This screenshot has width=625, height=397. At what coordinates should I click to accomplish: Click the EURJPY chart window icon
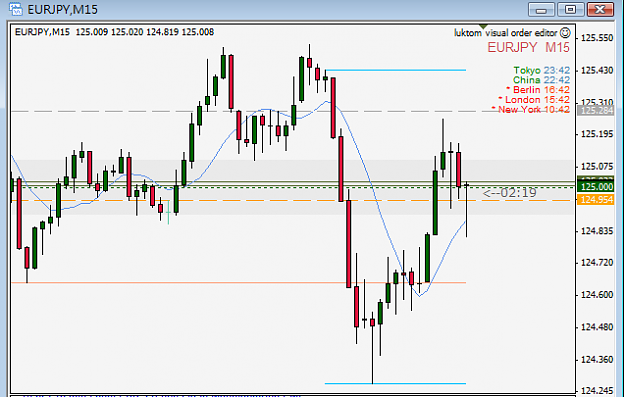[16, 9]
